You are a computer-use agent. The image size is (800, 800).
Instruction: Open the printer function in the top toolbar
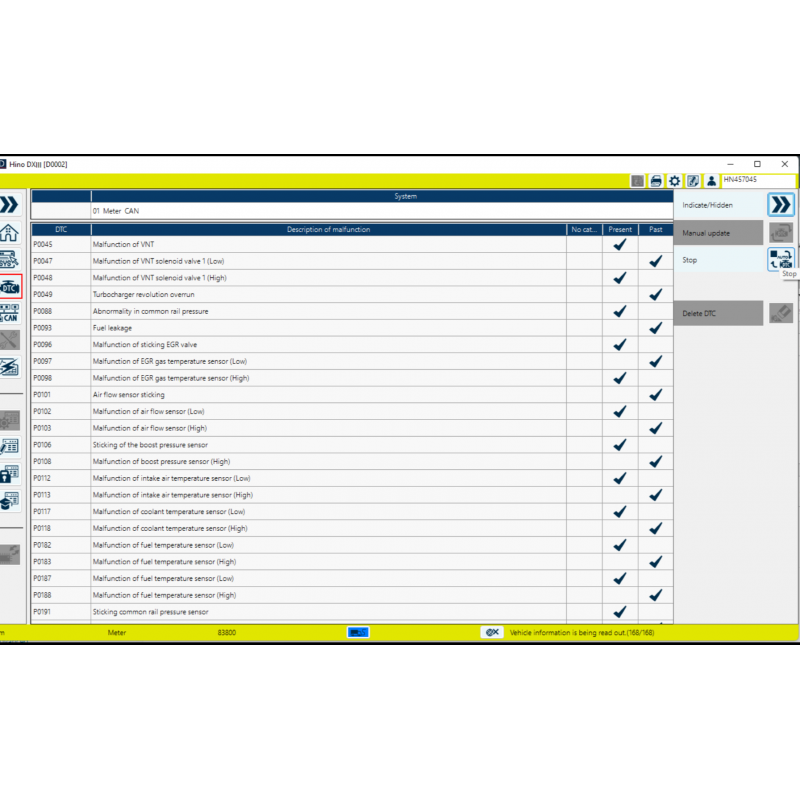656,180
